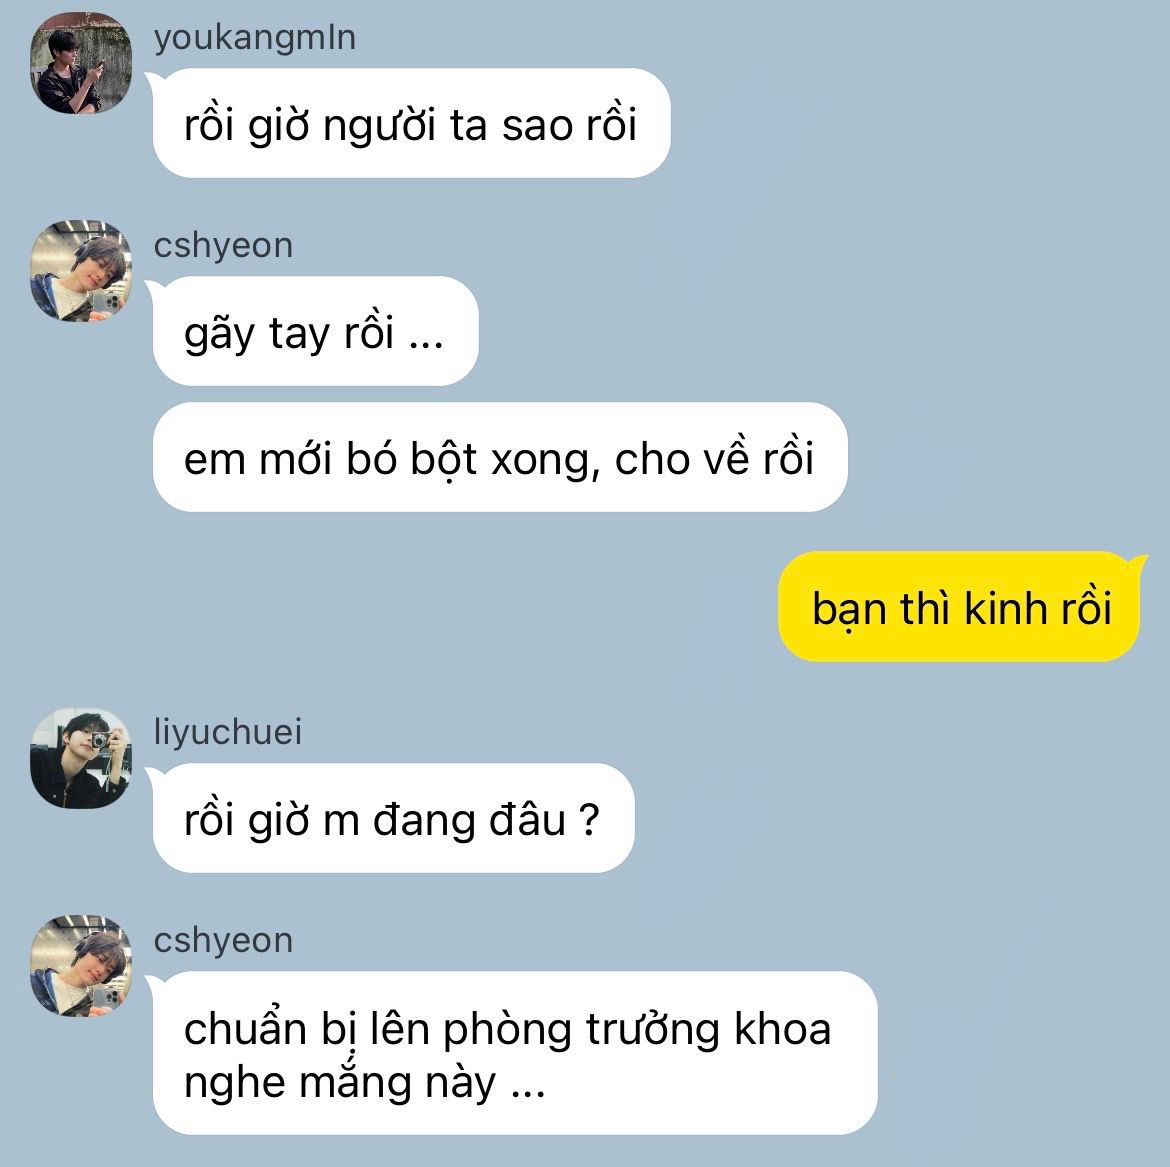
Task: Open youkangmIn's profile picture
Action: click(x=81, y=63)
